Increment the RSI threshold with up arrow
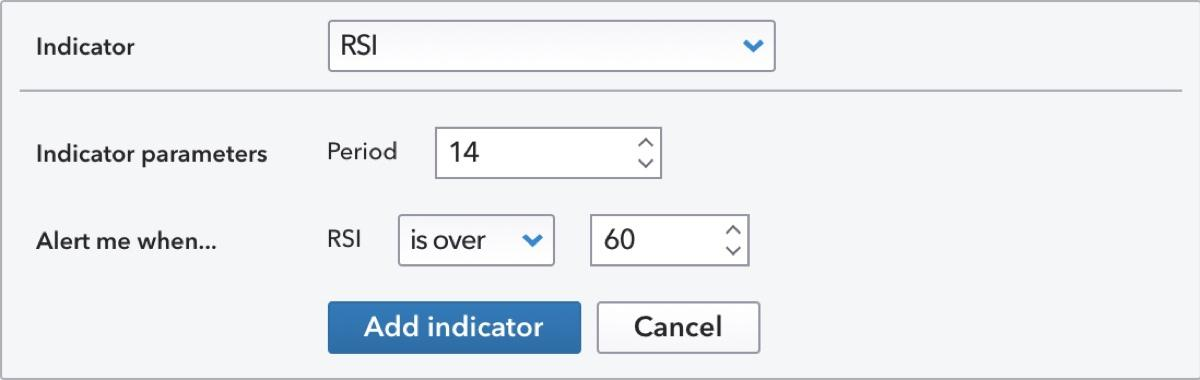The height and width of the screenshot is (380, 1200). tap(732, 231)
